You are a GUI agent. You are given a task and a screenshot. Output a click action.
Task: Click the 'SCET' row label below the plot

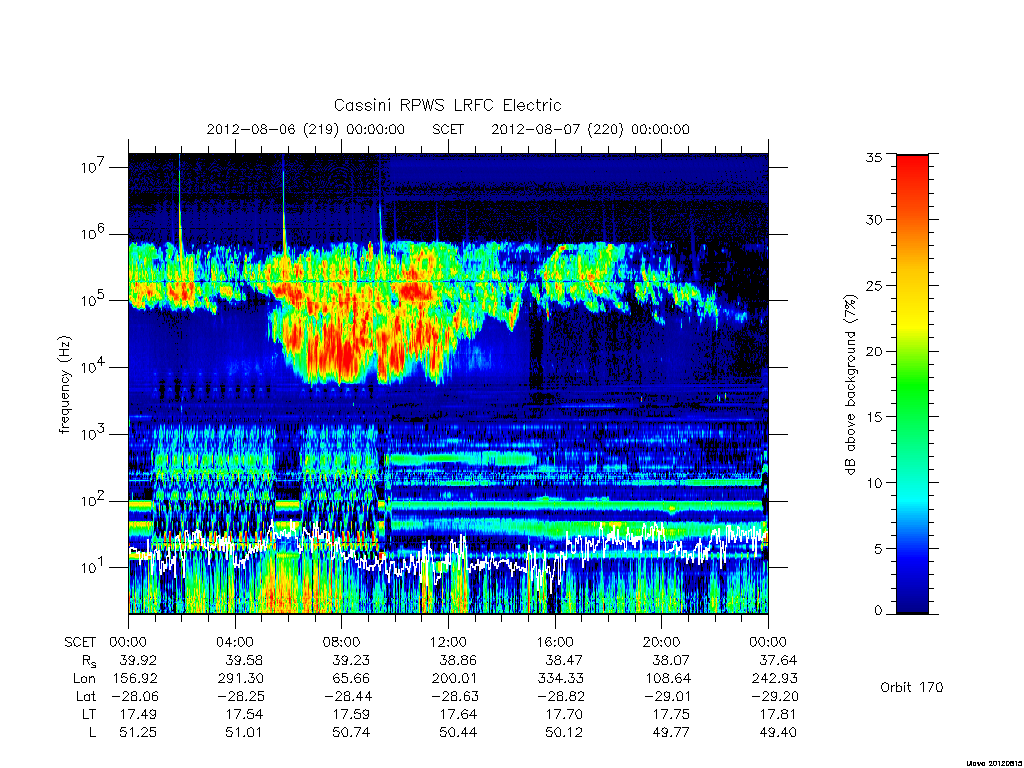click(80, 642)
